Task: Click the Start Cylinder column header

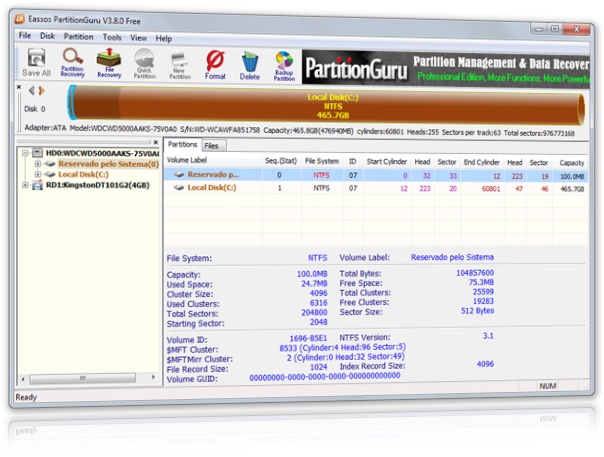Action: [387, 162]
